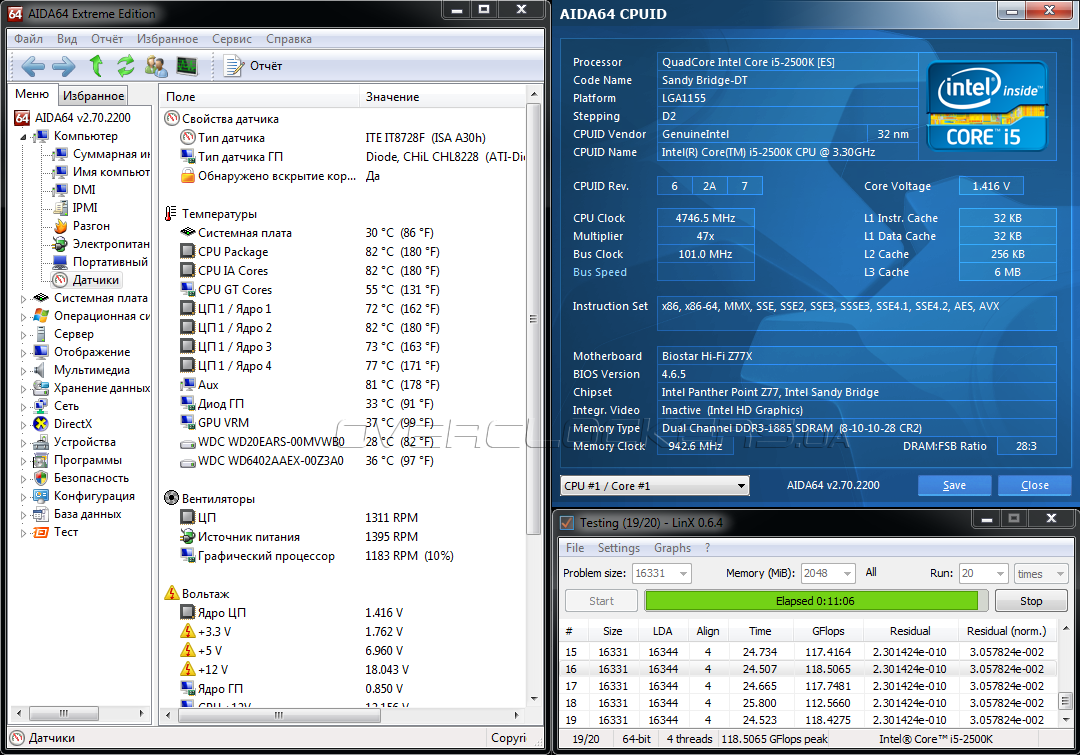Viewport: 1080px width, 755px height.
Task: Open the Graphs menu in LinX
Action: [672, 548]
